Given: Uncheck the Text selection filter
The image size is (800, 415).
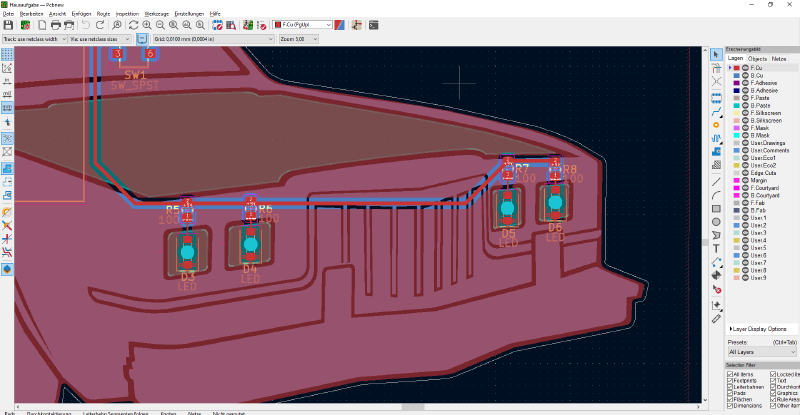Looking at the screenshot, I should [773, 381].
